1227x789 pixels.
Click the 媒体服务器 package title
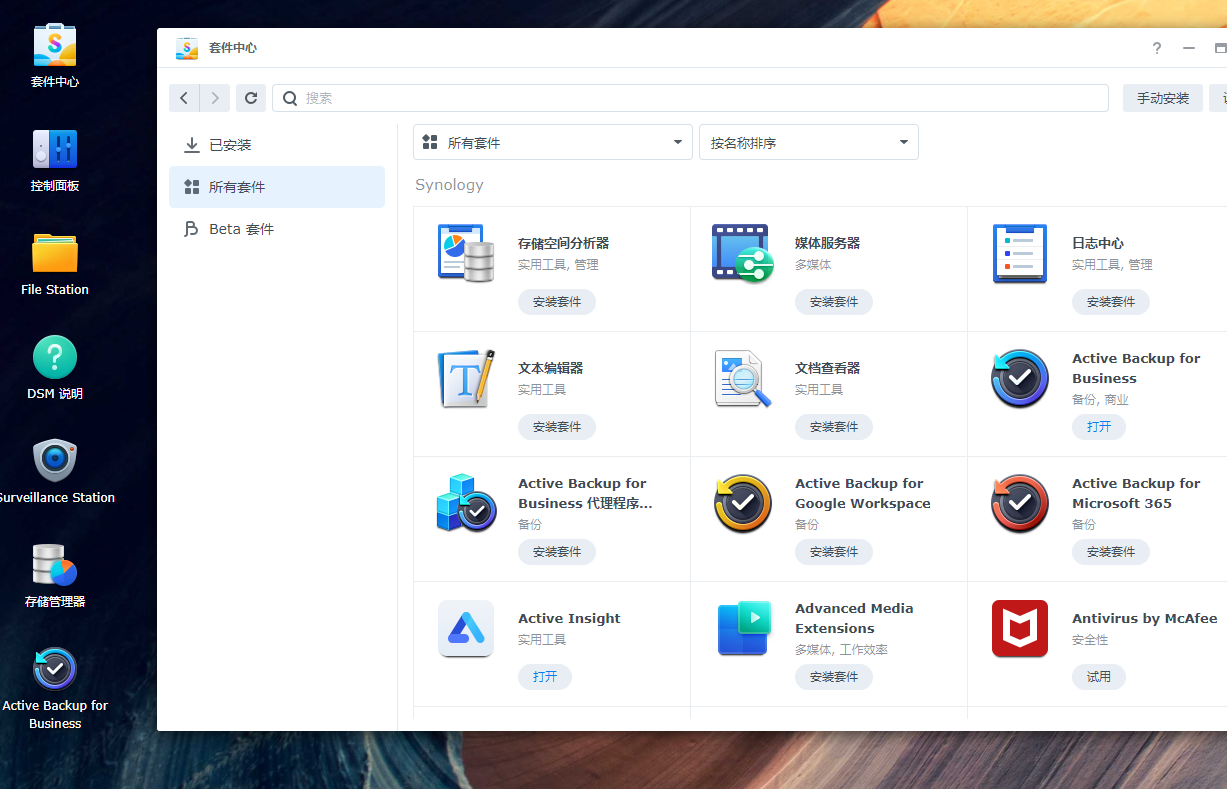(827, 243)
